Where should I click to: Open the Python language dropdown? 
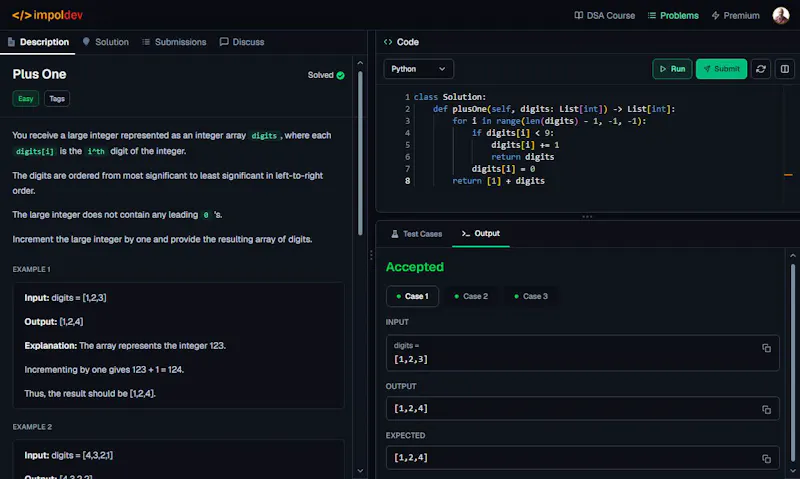coord(418,69)
